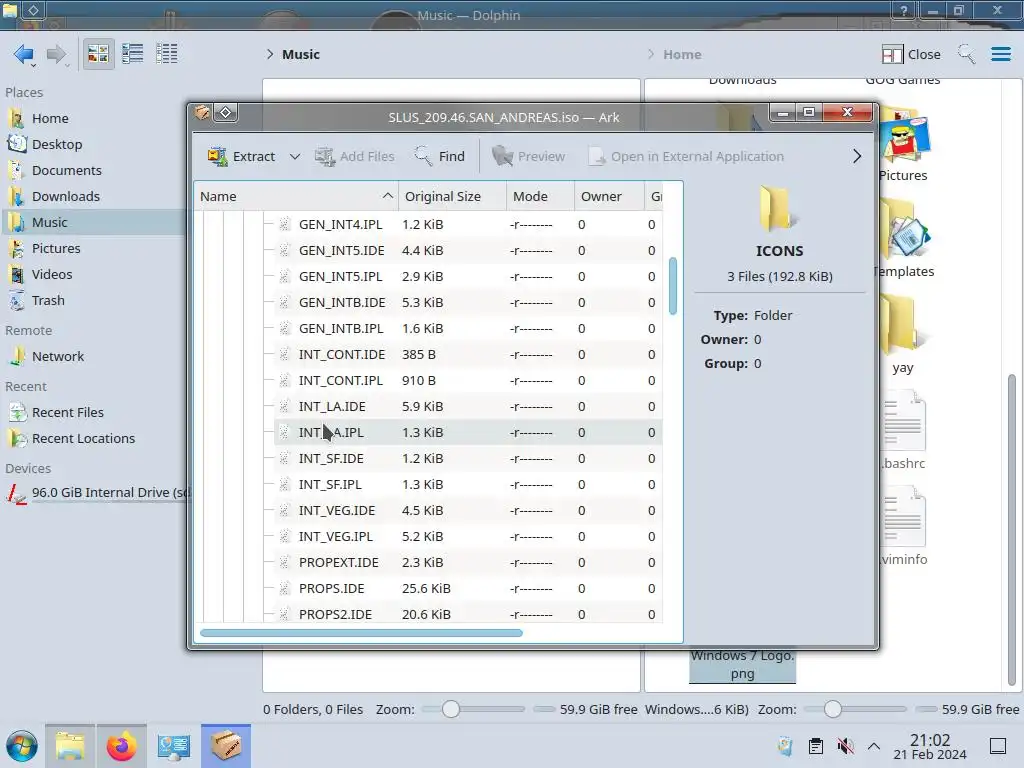The image size is (1024, 768).
Task: Click the vertical scrollbar in Ark file list
Action: (673, 286)
